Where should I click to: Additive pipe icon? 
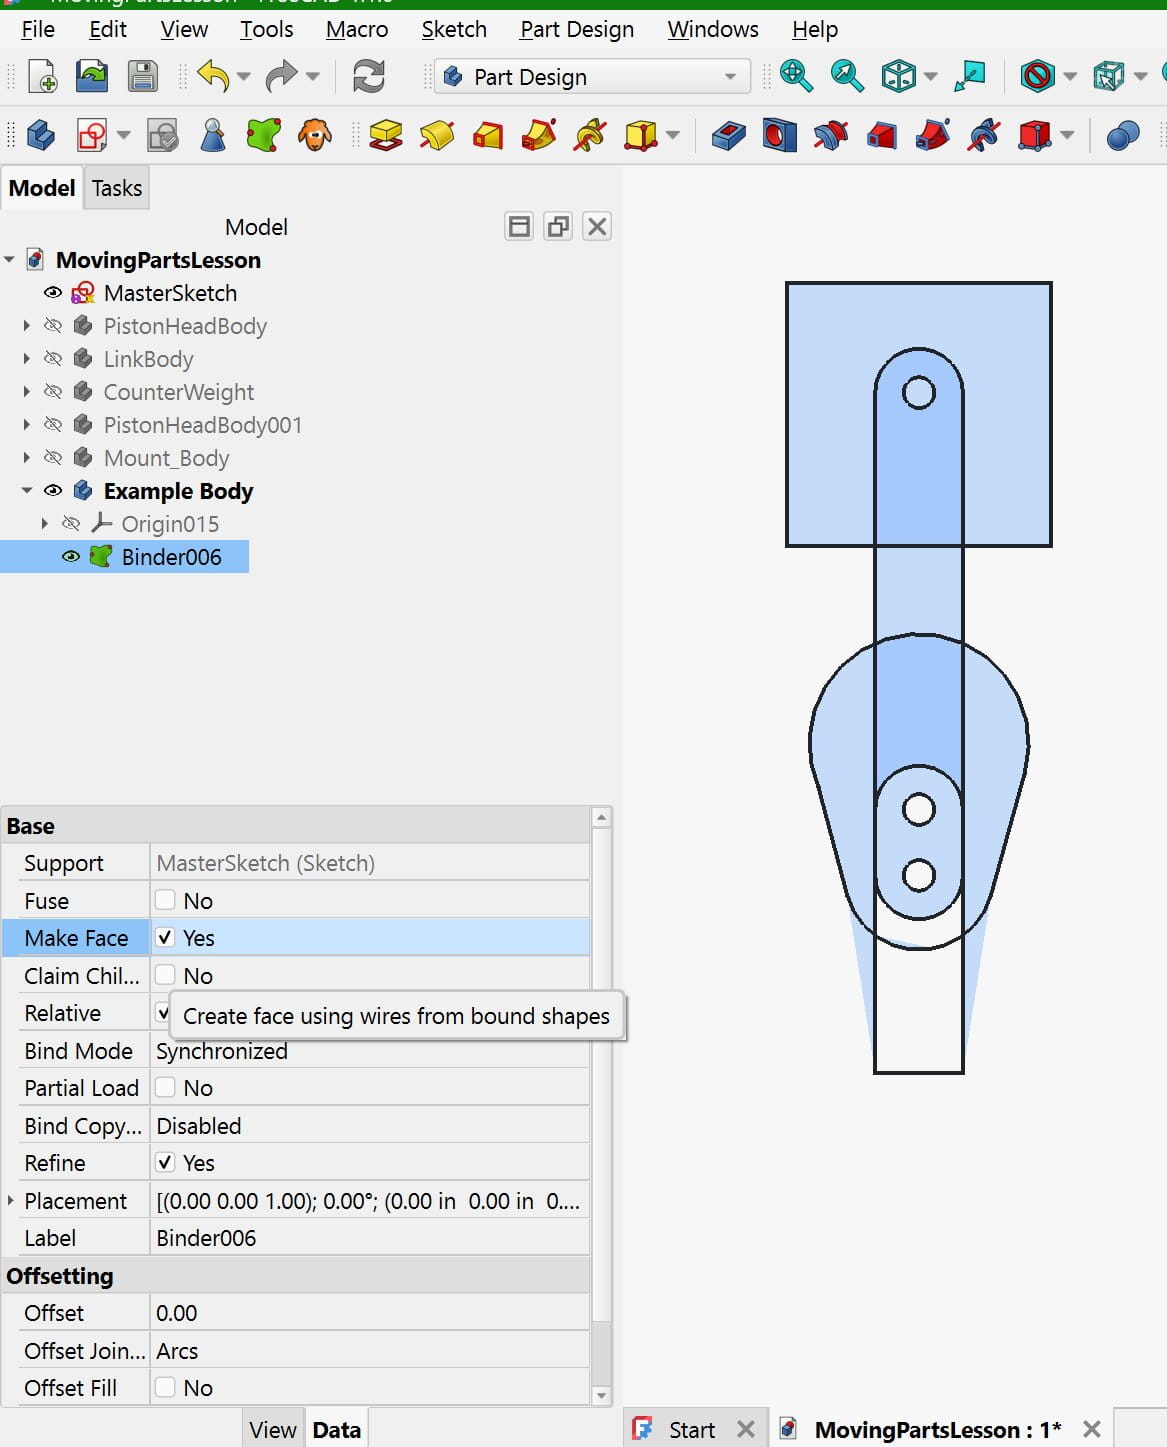point(539,134)
